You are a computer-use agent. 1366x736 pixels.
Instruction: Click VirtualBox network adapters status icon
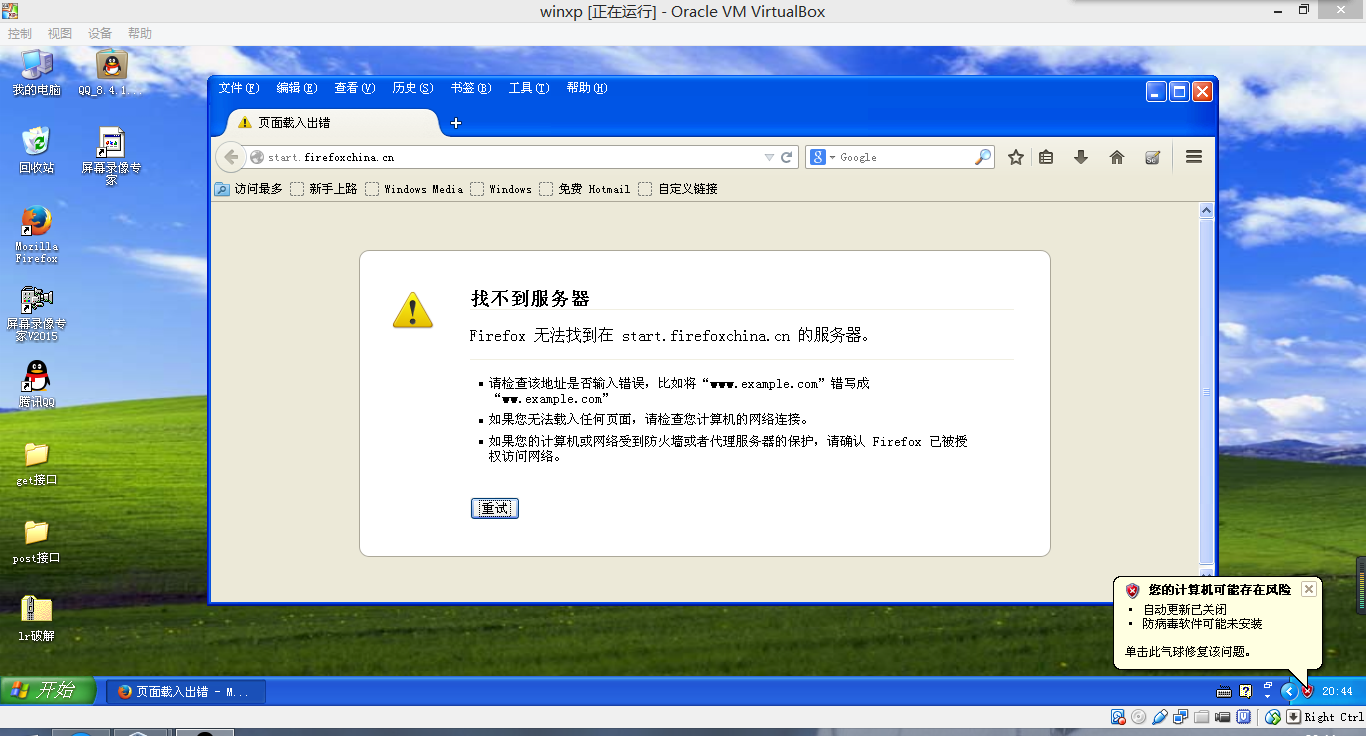point(1181,717)
